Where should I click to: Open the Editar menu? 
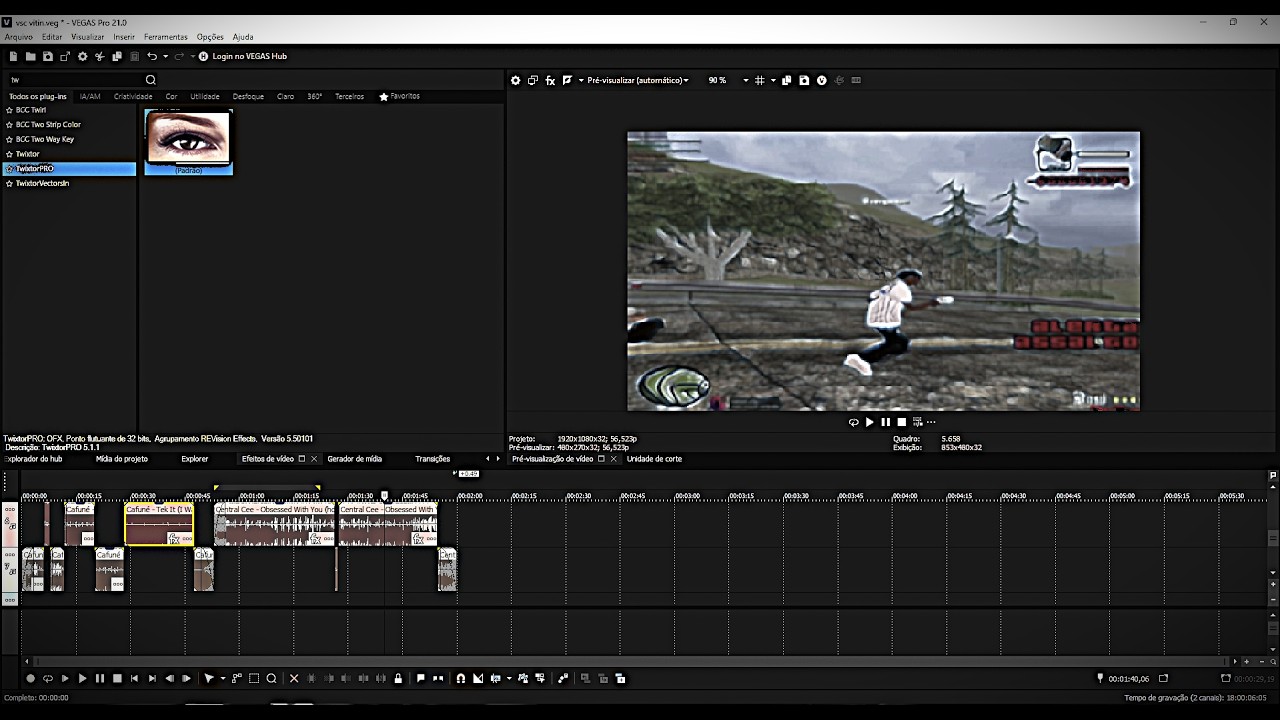click(52, 37)
